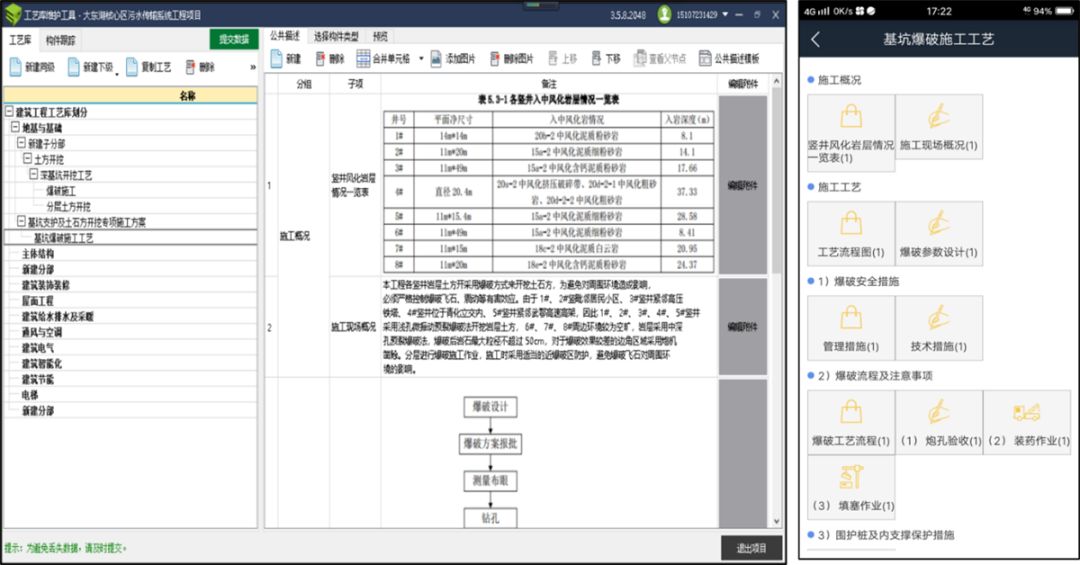Select 建筑电气 in the tree
1080x565 pixels.
[37, 348]
